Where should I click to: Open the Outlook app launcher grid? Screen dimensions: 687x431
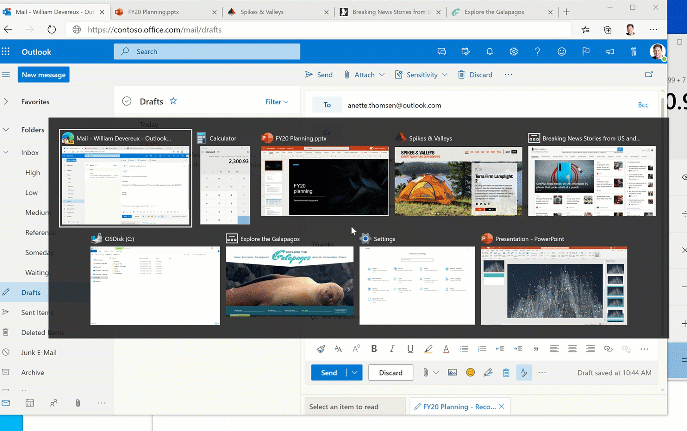(6, 52)
